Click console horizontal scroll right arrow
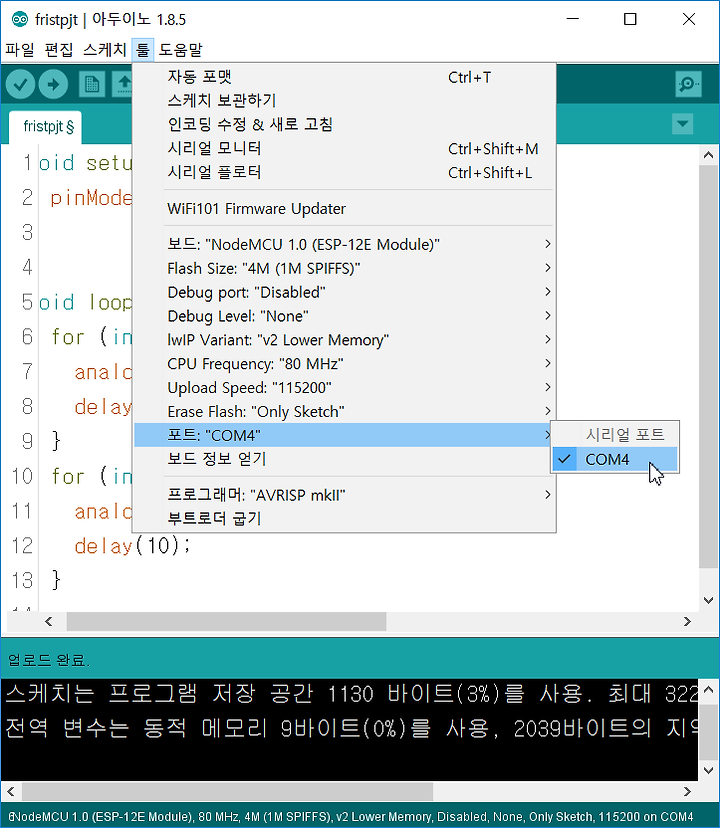The image size is (720, 828). (x=687, y=792)
